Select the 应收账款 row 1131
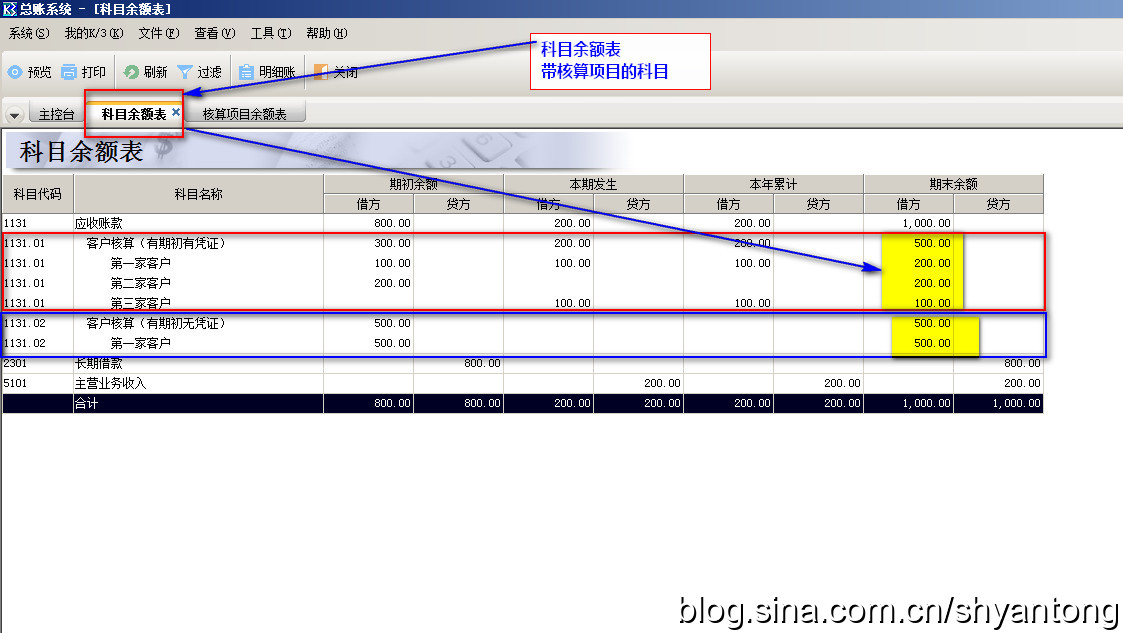The image size is (1123, 633). [x=98, y=223]
